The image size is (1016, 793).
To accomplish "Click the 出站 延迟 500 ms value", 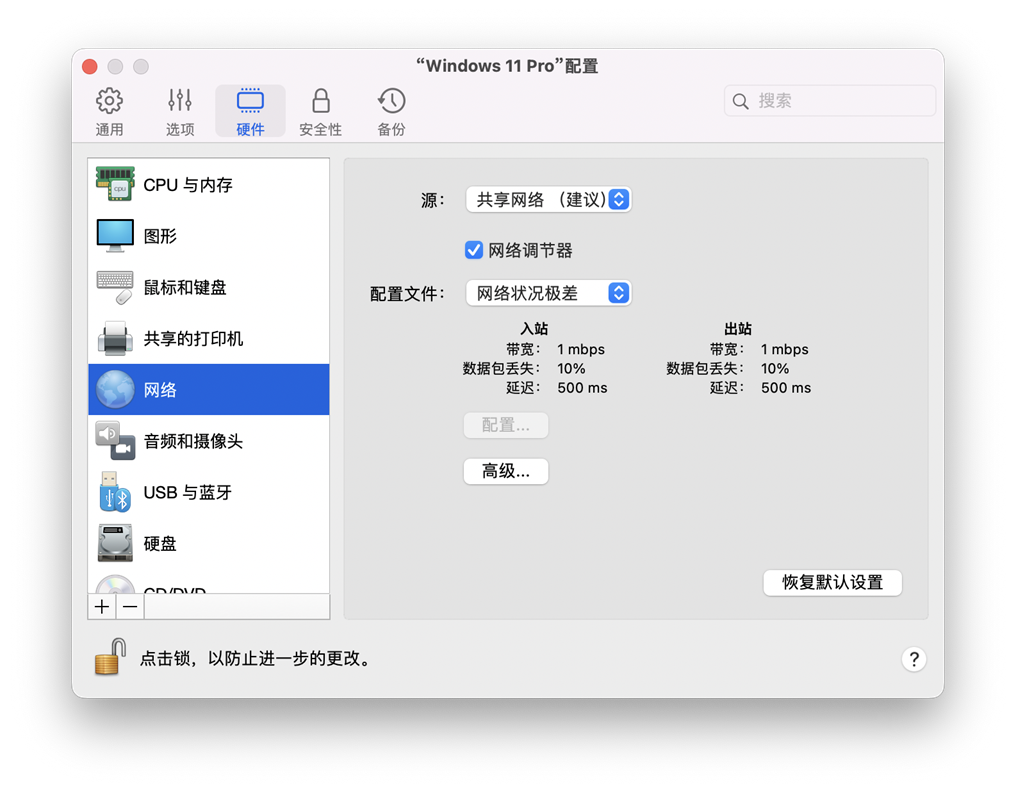I will [x=785, y=388].
